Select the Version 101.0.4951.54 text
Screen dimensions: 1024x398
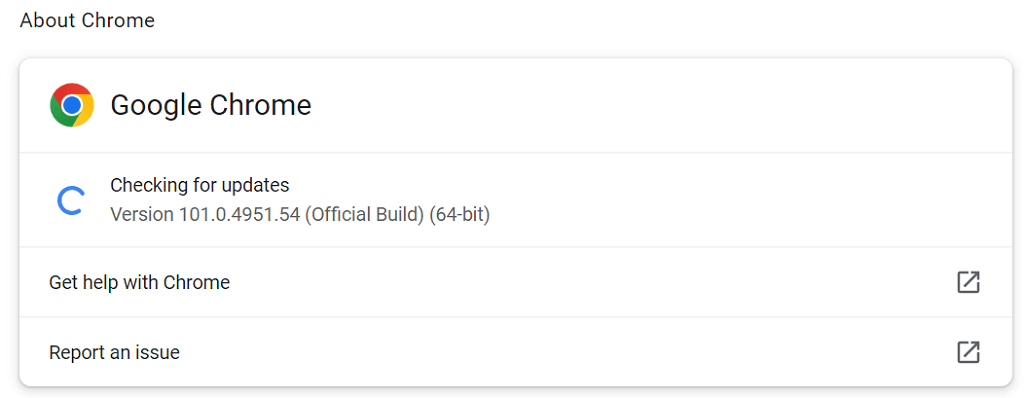point(205,214)
